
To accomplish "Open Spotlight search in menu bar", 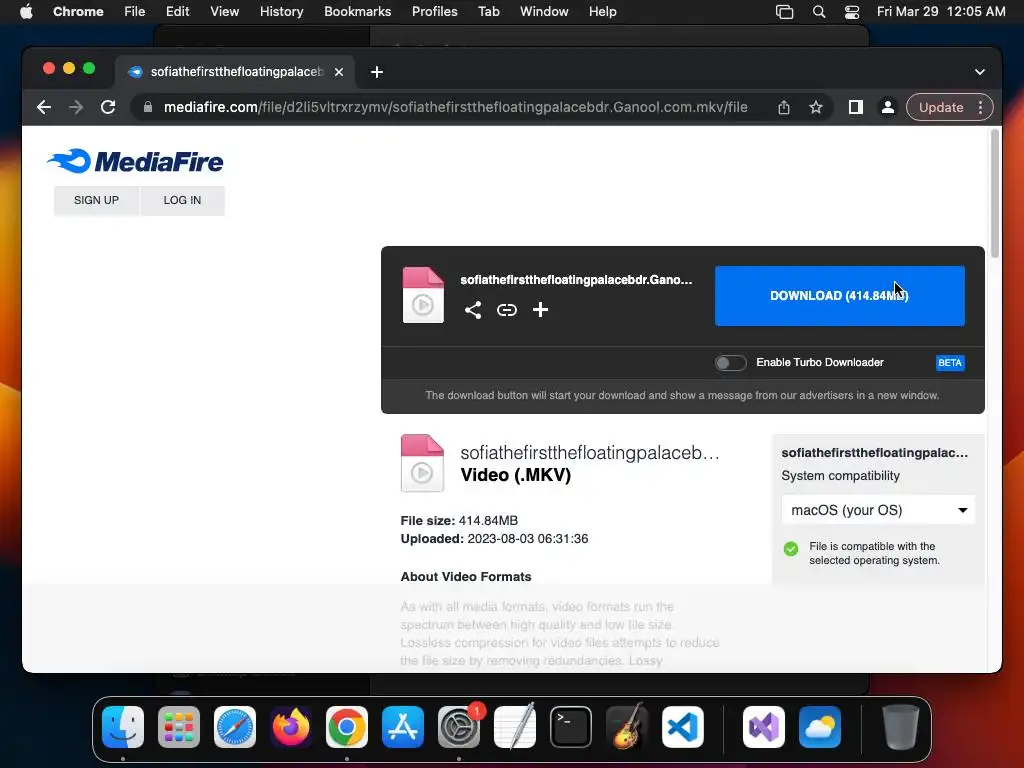I will click(x=818, y=12).
